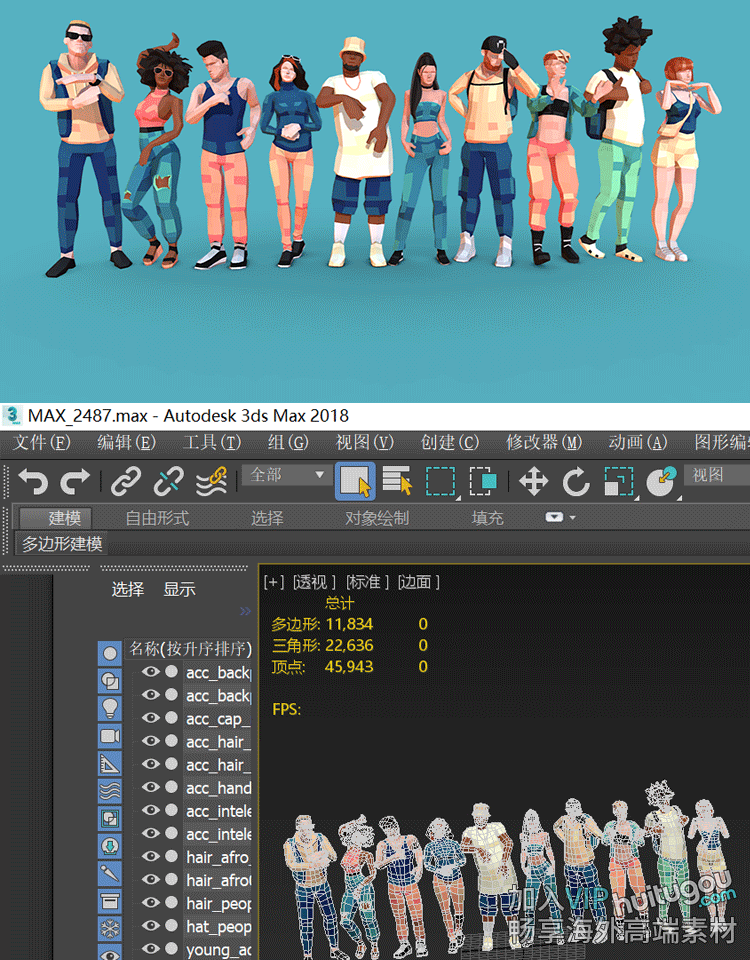Screen dimensions: 750x960
Task: Activate the Select Object tool
Action: pyautogui.click(x=355, y=482)
